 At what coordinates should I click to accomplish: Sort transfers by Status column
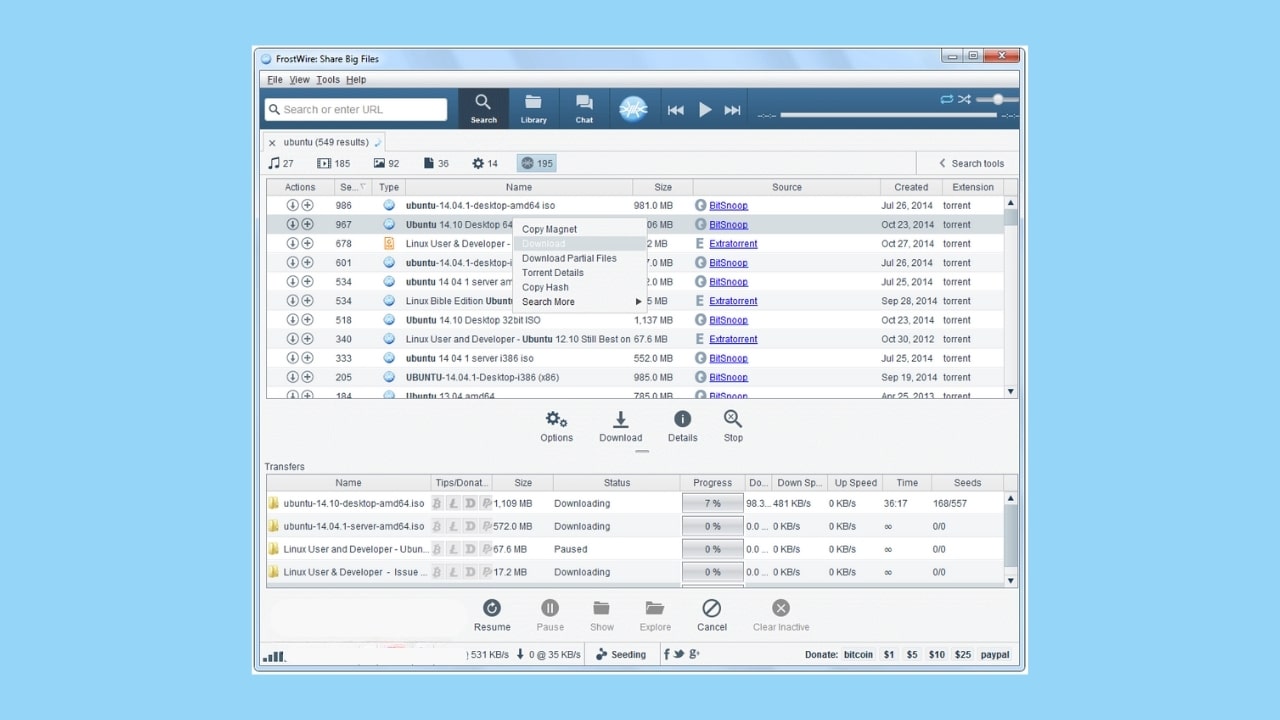(x=617, y=482)
